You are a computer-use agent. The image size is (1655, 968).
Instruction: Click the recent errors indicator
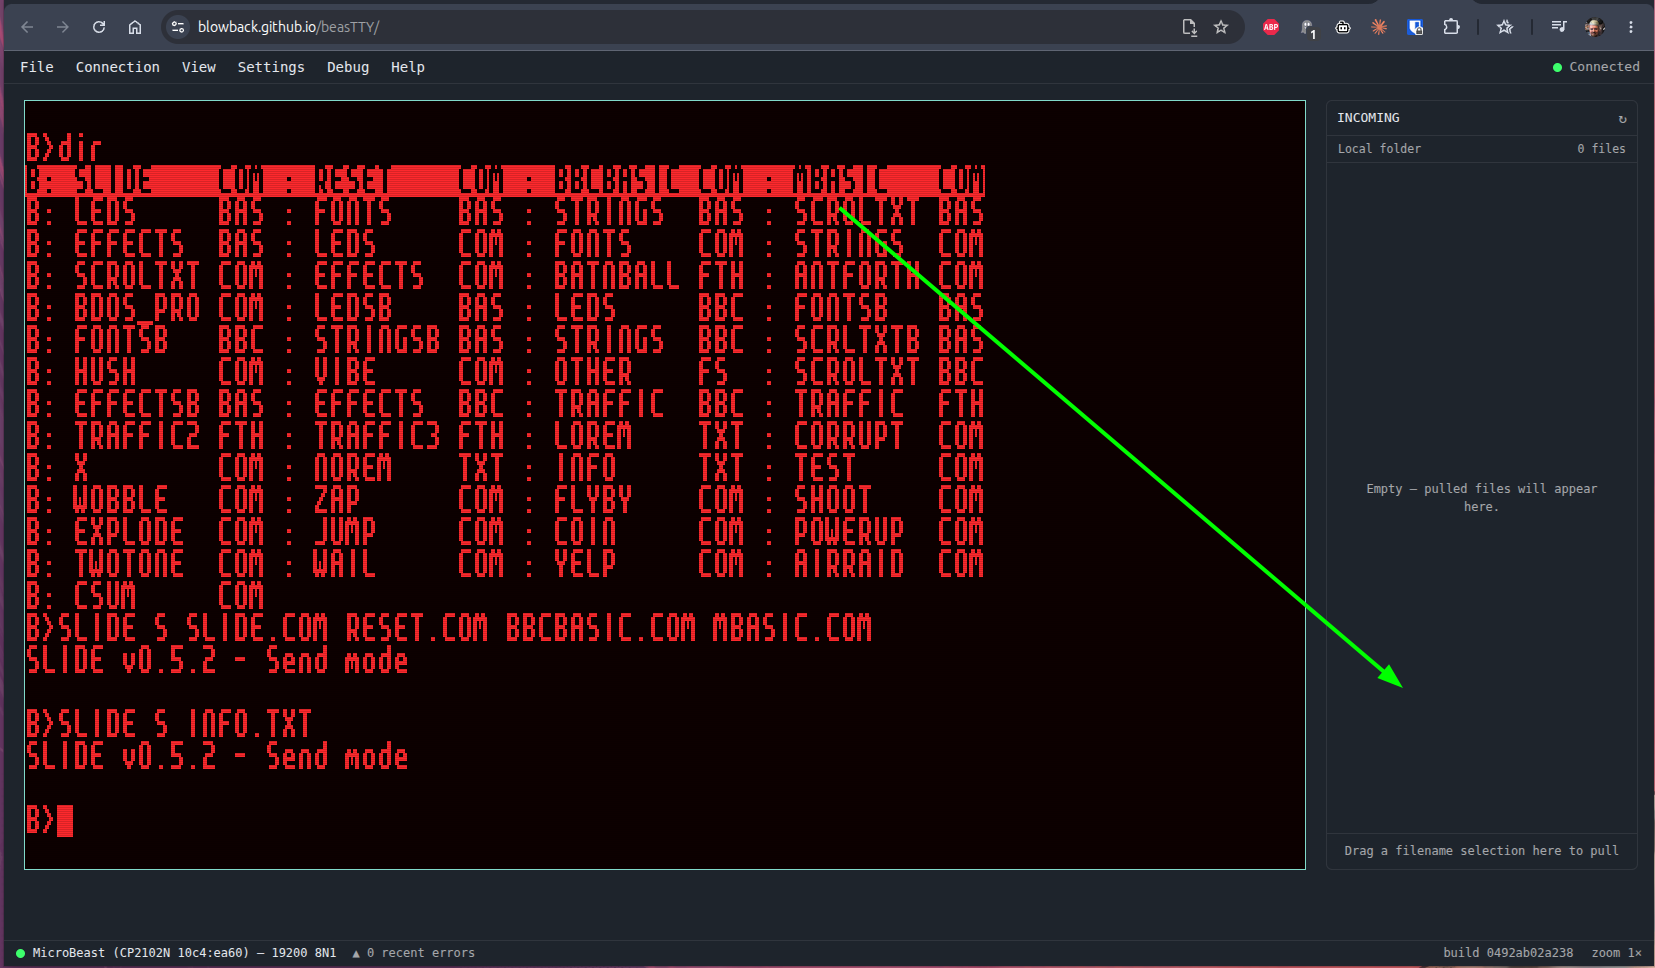point(413,953)
